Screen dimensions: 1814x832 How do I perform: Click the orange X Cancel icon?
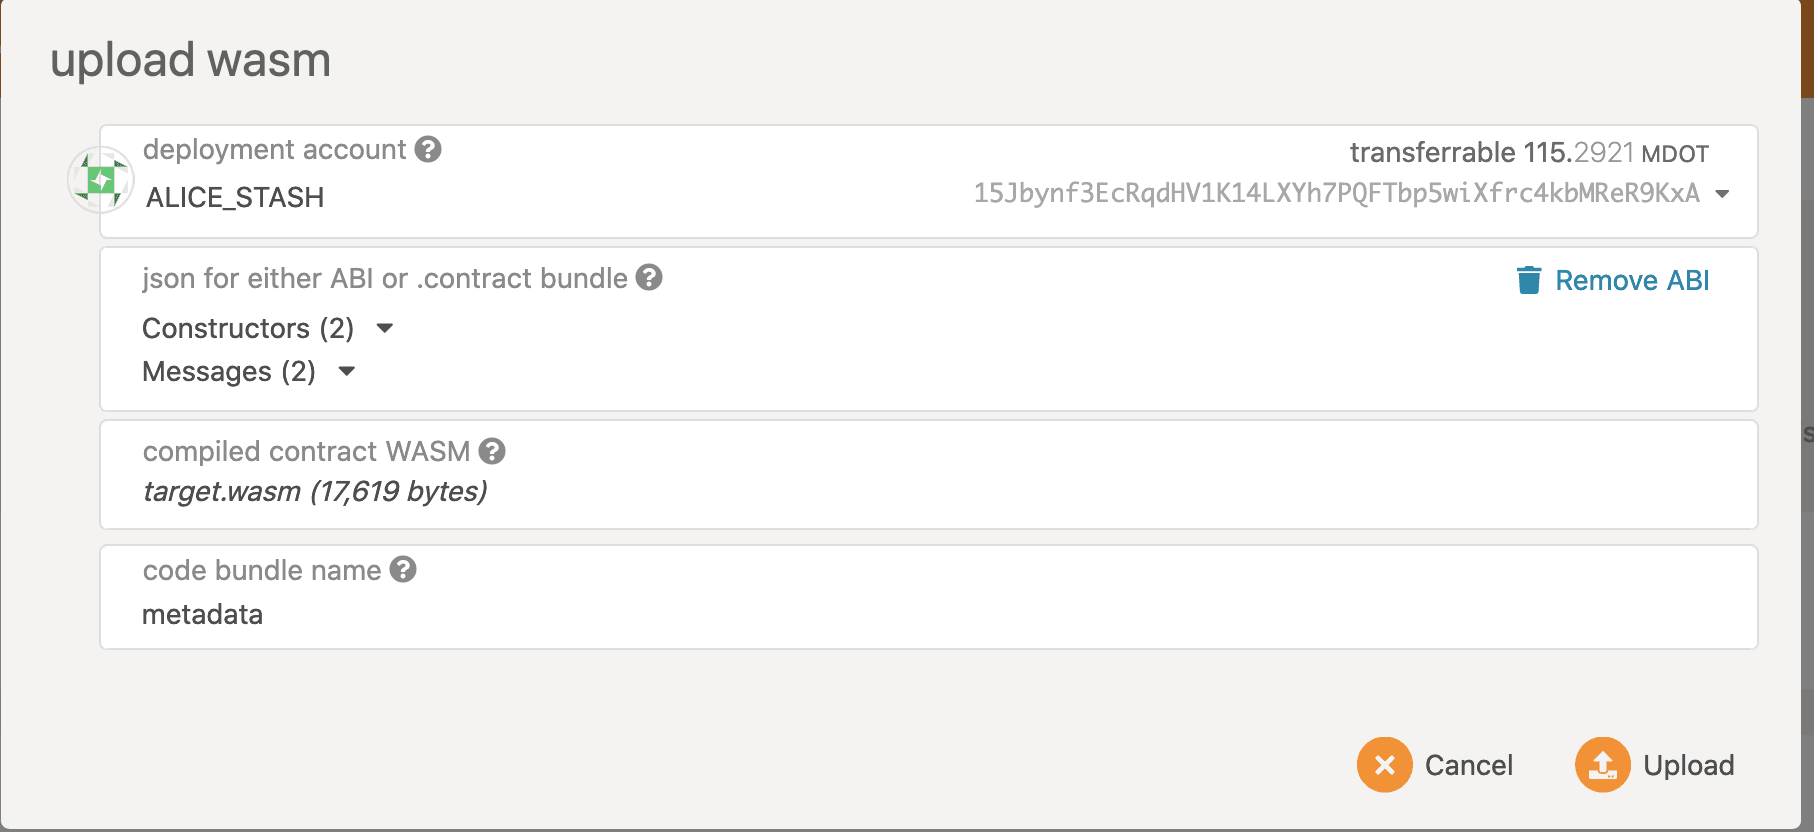pyautogui.click(x=1384, y=765)
